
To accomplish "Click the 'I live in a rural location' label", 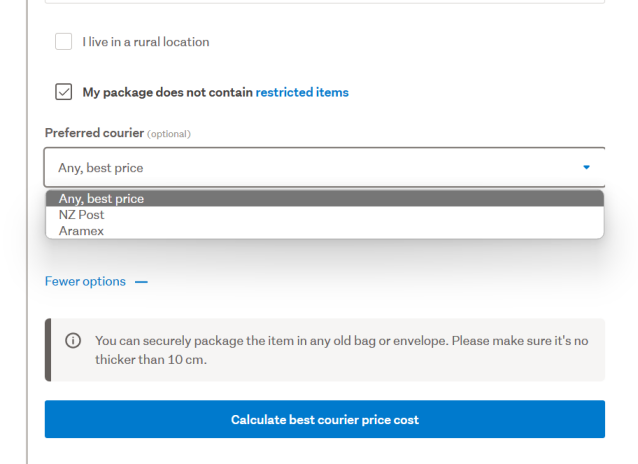I will pos(146,42).
